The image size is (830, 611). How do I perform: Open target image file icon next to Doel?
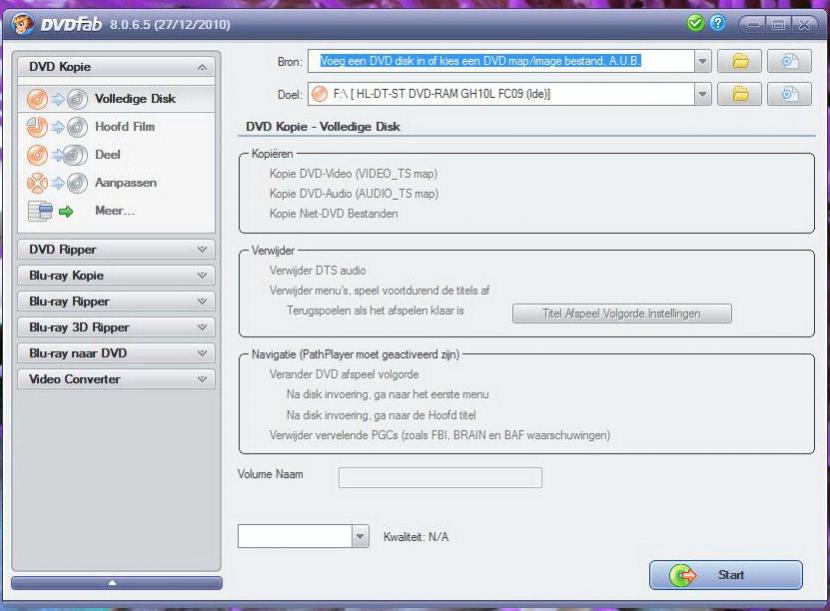[789, 94]
